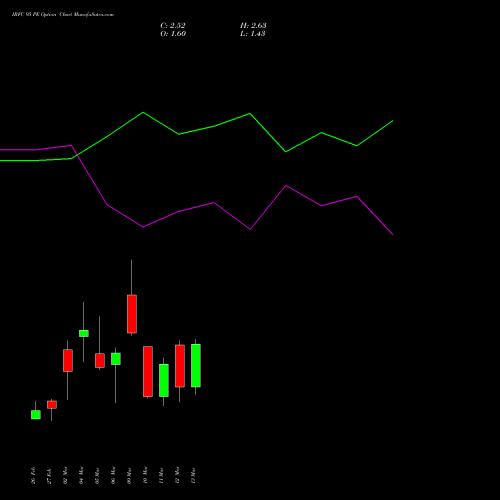Viewport: 500px width, 500px height.
Task: Click the small green candlestick for 04 Mar
Action: [x=84, y=333]
